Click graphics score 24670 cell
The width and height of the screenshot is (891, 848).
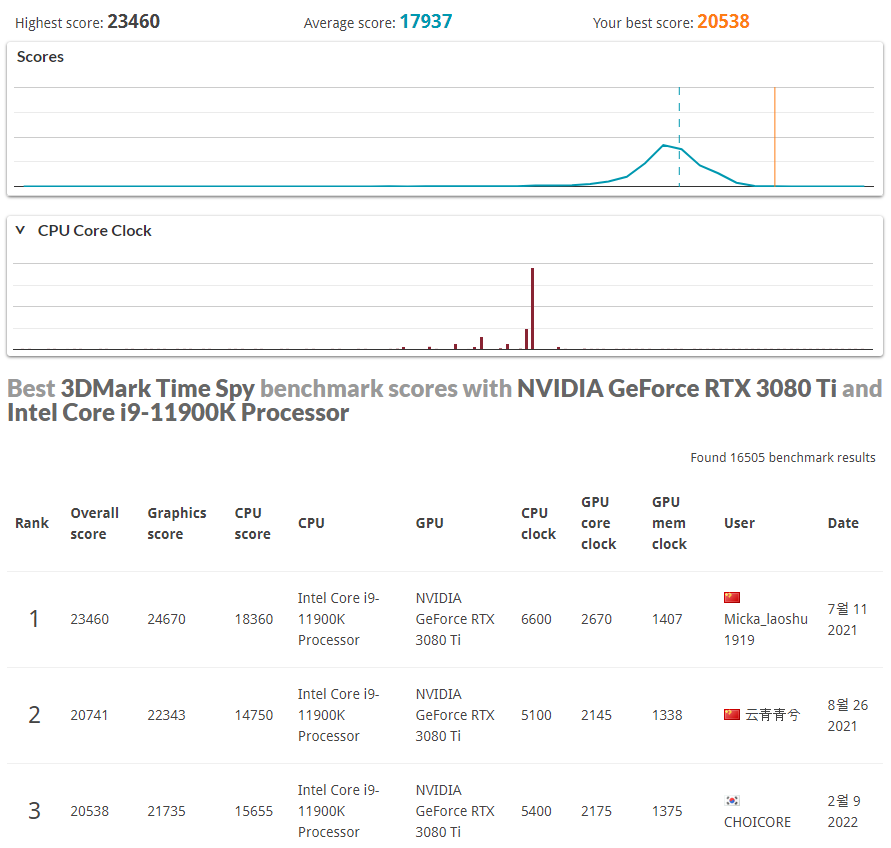coord(166,619)
